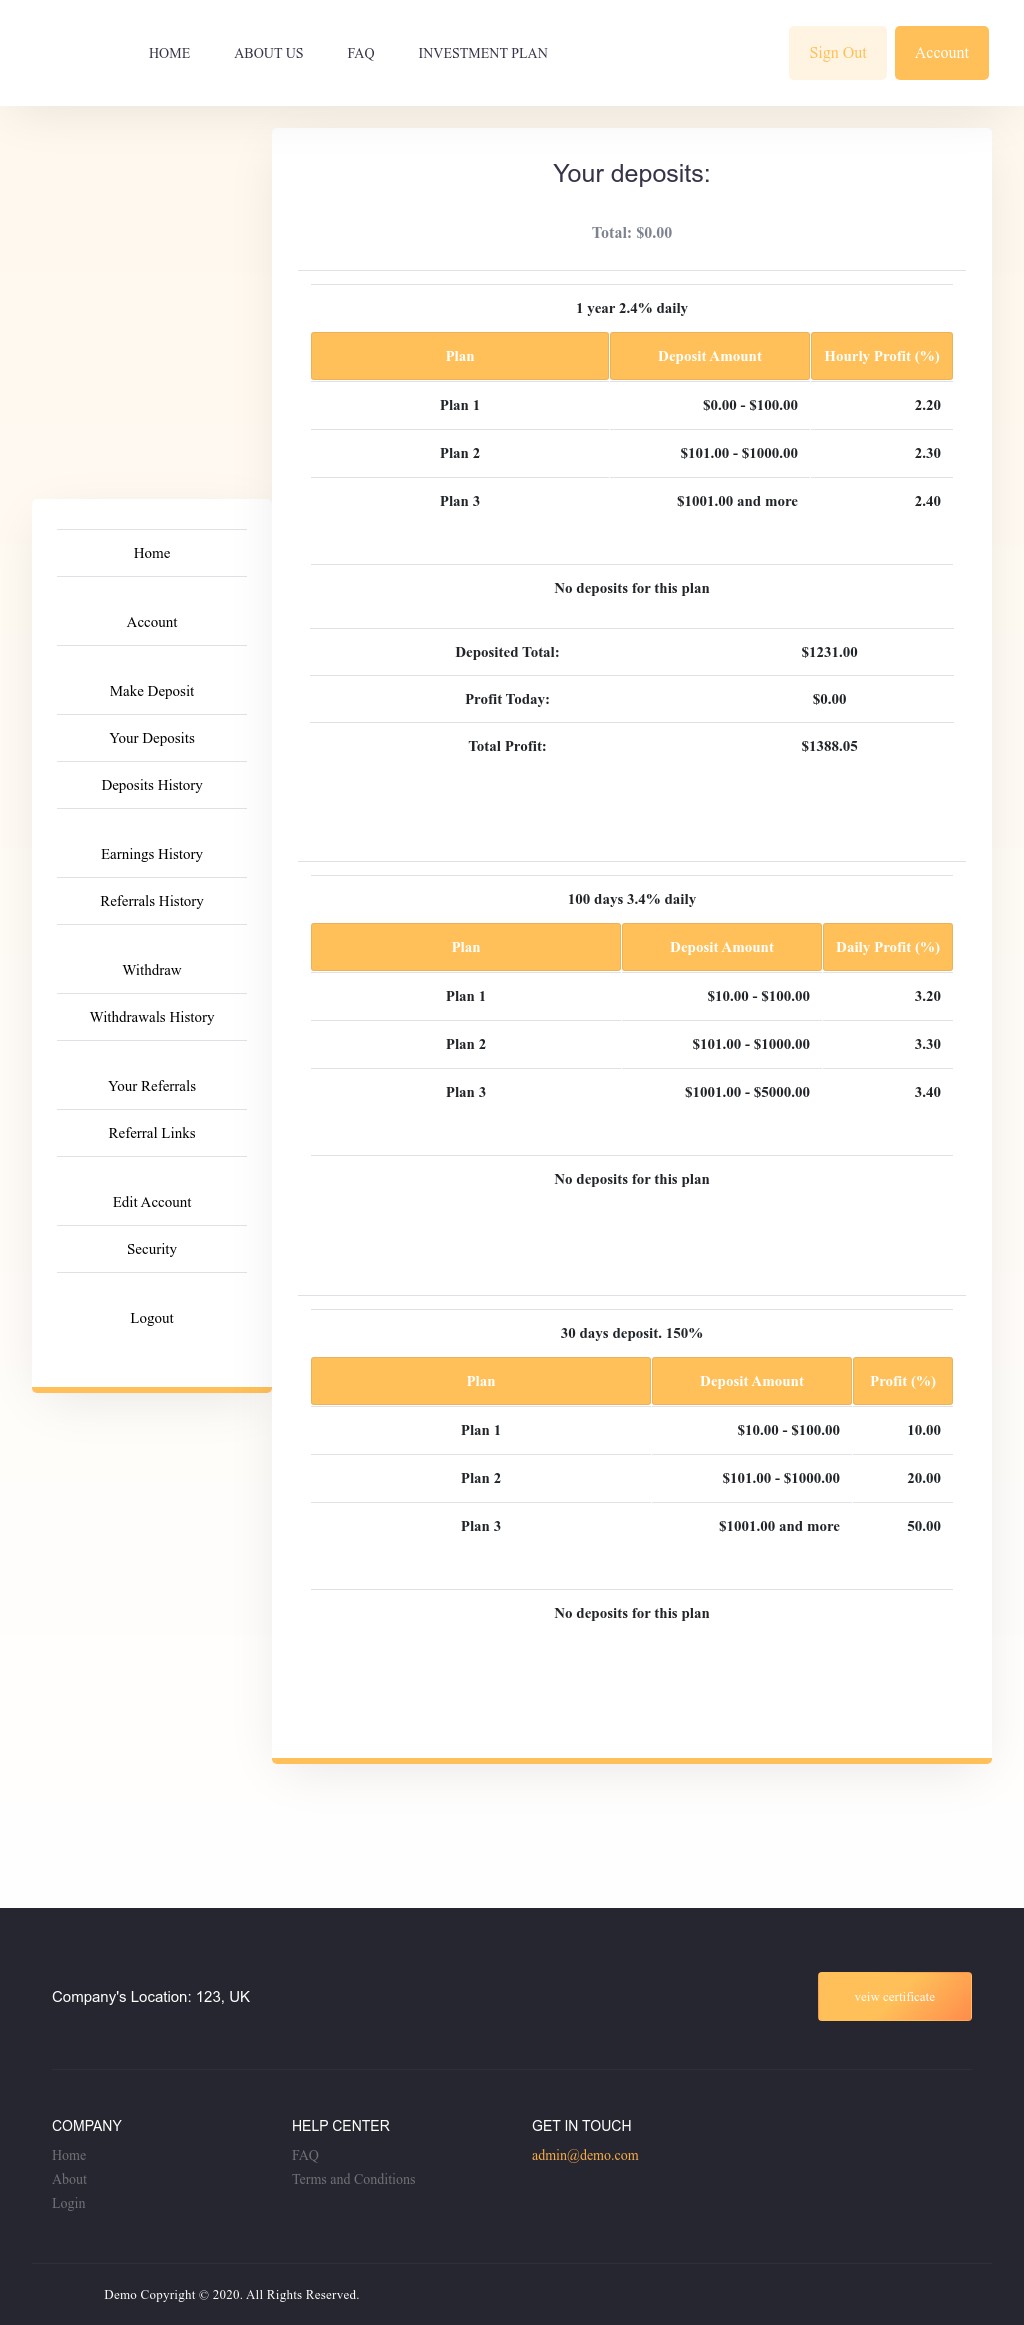Click admin@demo.com email link
The height and width of the screenshot is (2325, 1024).
point(585,2155)
